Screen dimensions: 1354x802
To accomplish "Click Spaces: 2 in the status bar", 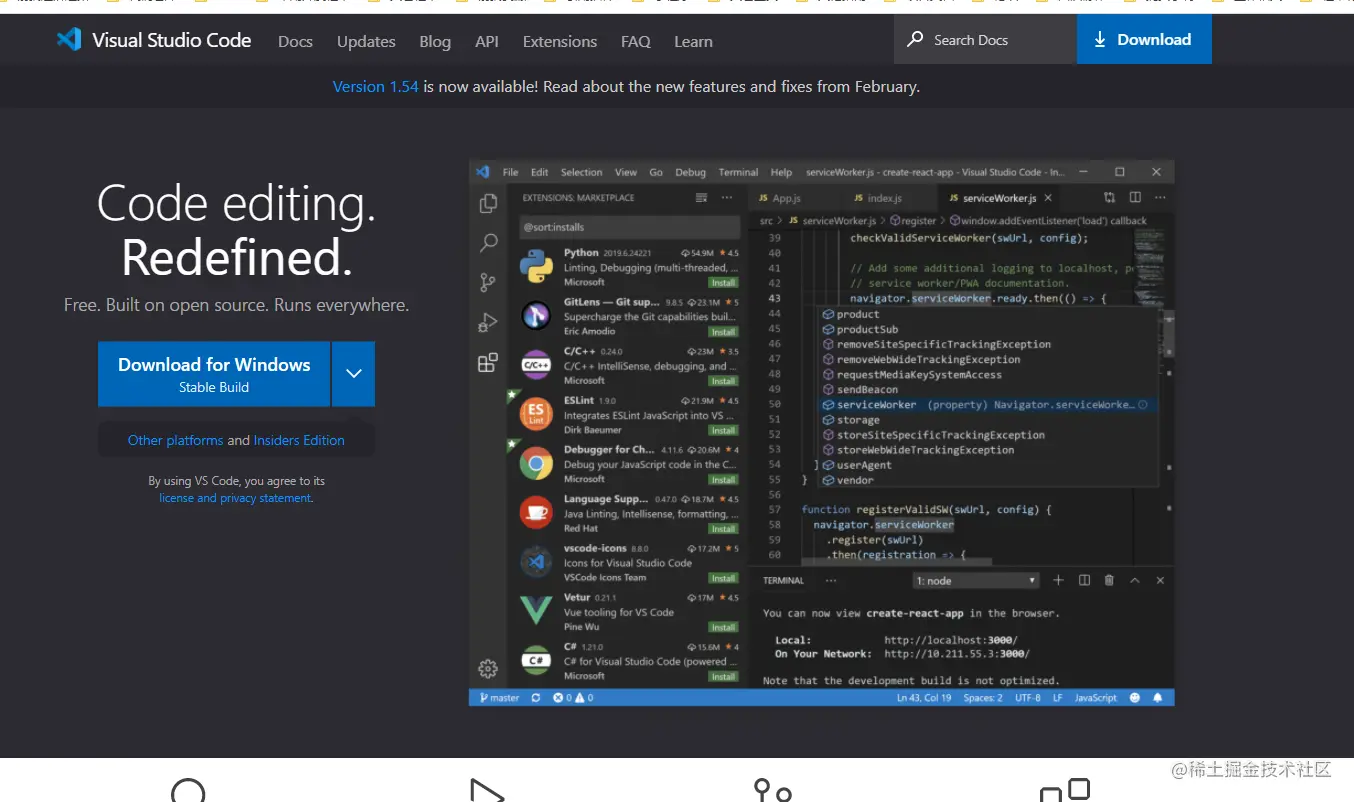I will pyautogui.click(x=983, y=698).
